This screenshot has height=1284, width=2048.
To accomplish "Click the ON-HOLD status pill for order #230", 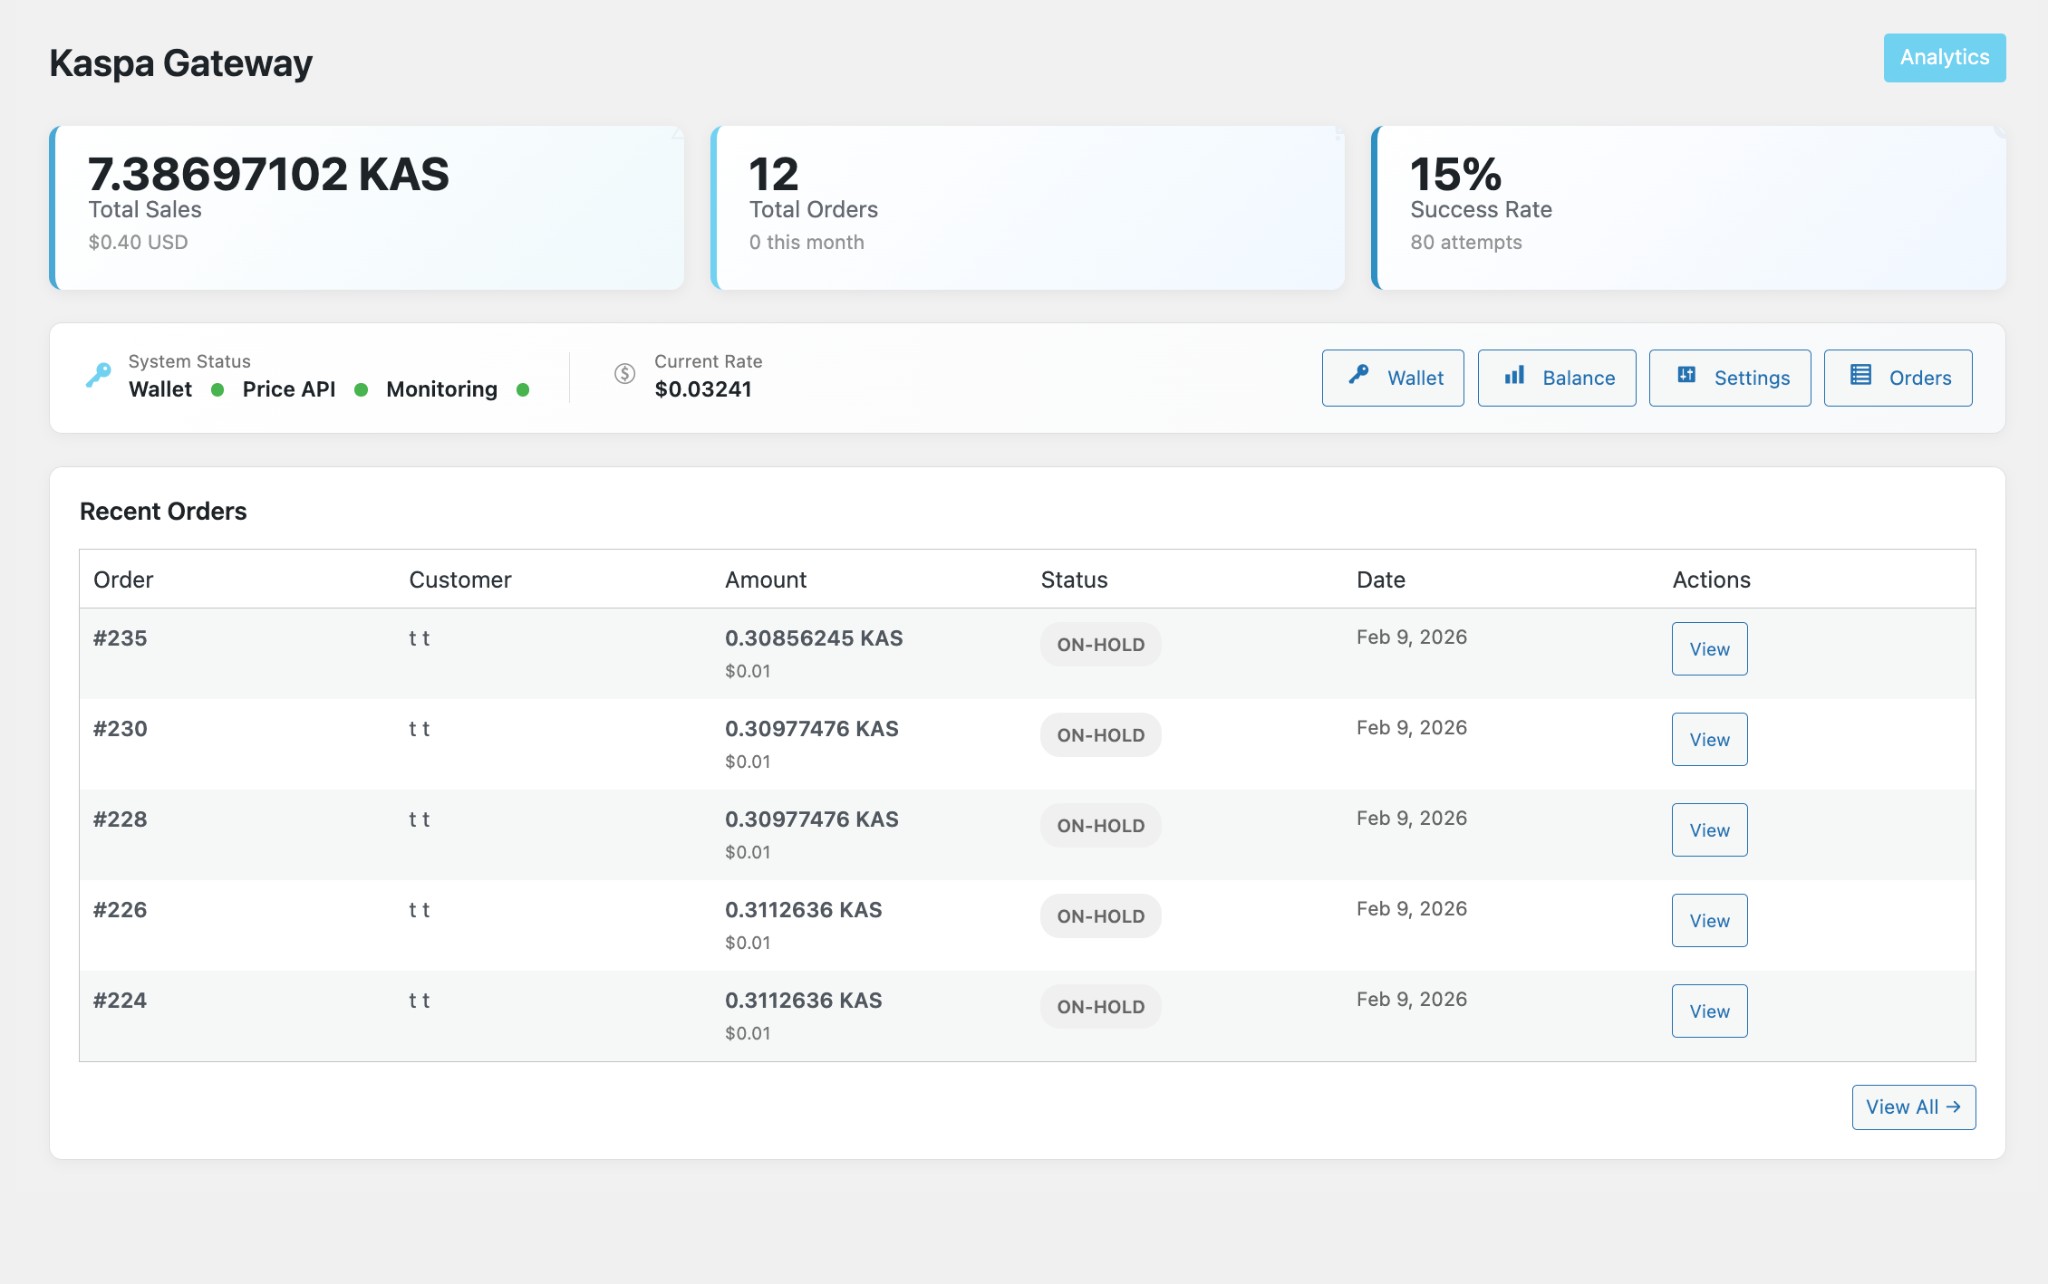I will click(1100, 734).
